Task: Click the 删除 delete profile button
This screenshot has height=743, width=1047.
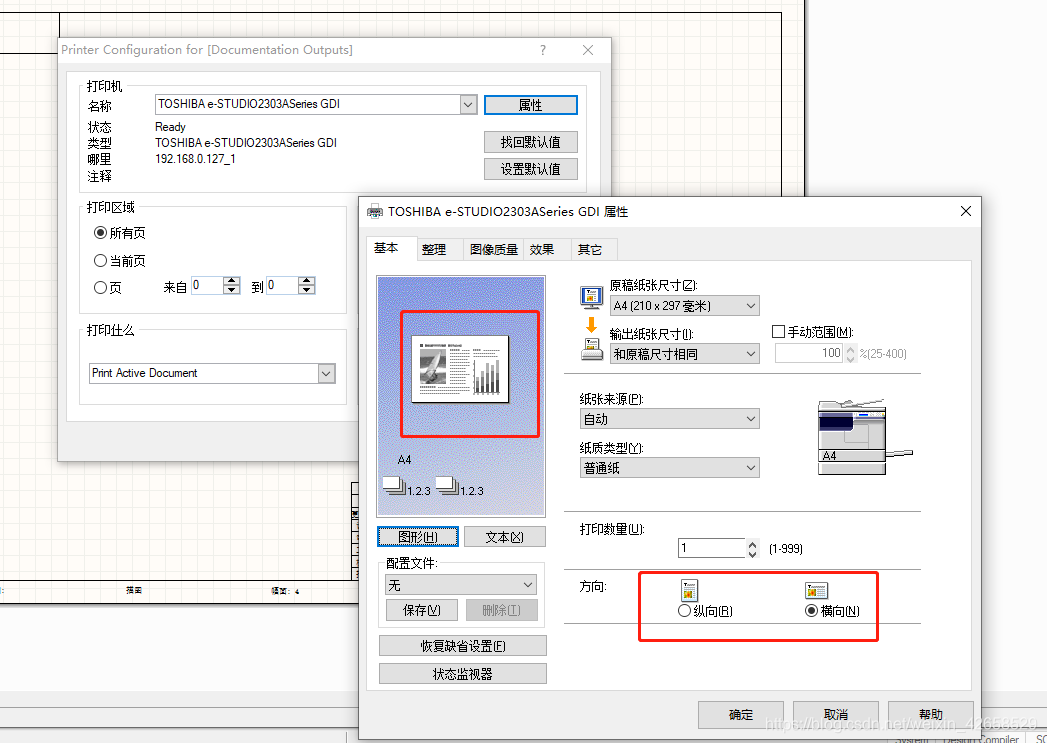Action: coord(501,610)
